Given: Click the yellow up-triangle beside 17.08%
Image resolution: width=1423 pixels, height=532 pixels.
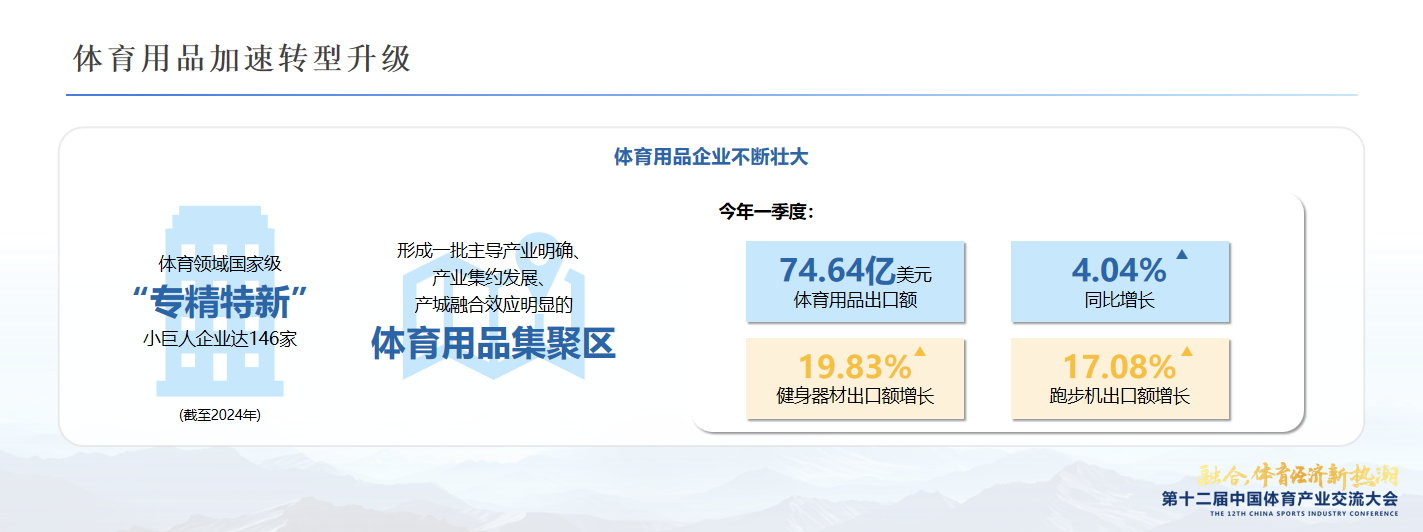Looking at the screenshot, I should coord(1187,351).
